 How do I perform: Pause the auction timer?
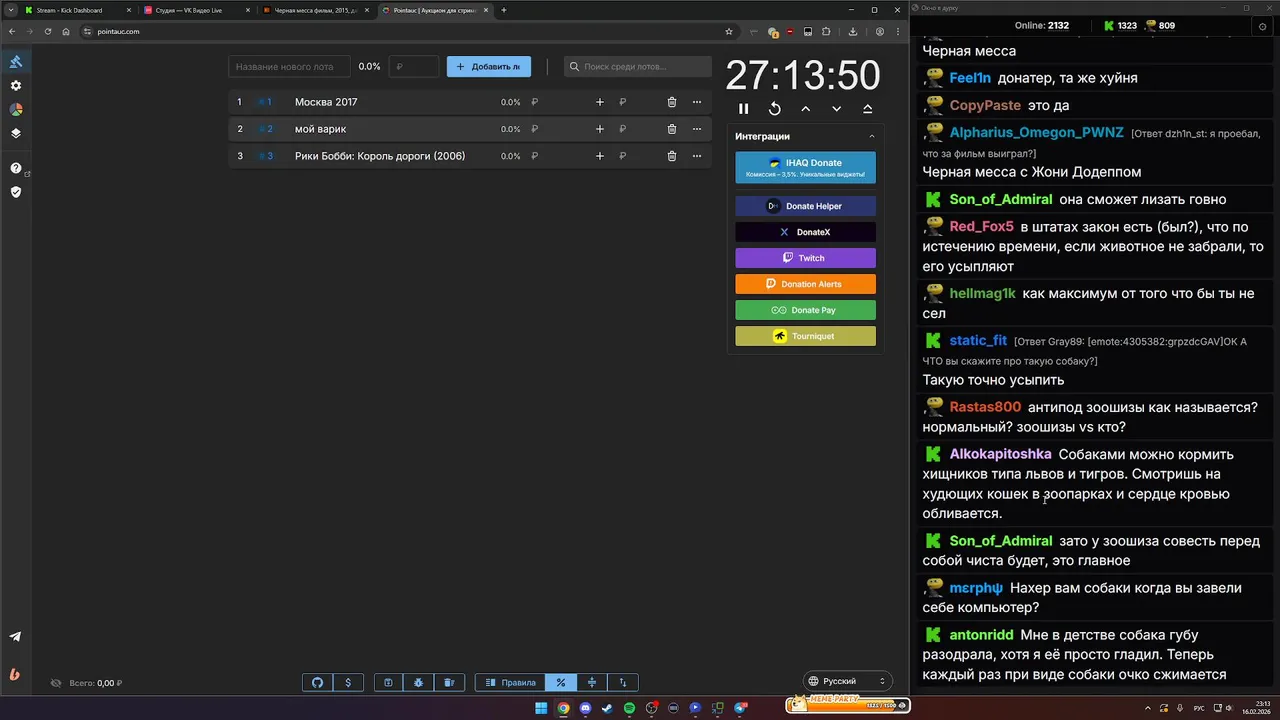tap(743, 108)
